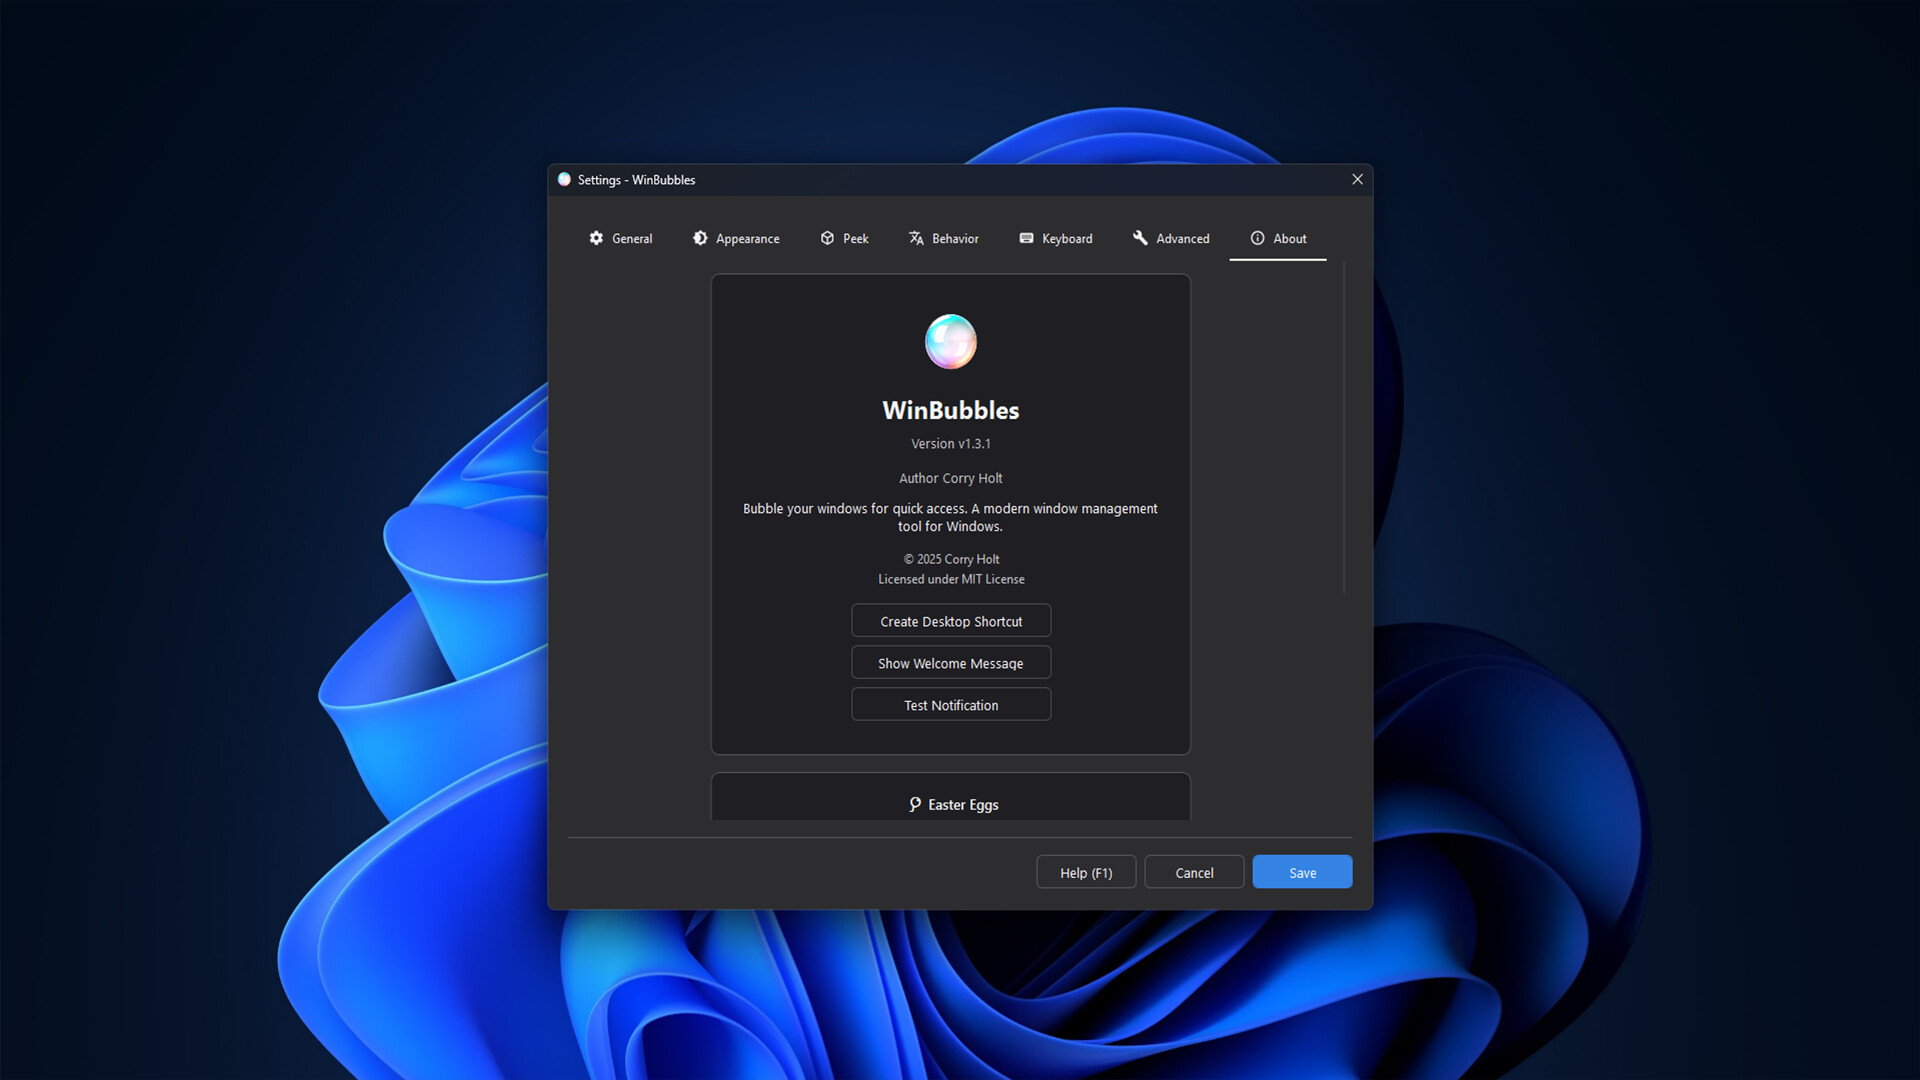The height and width of the screenshot is (1080, 1920).
Task: Click the WinBubbles icon in the title bar
Action: pos(563,179)
